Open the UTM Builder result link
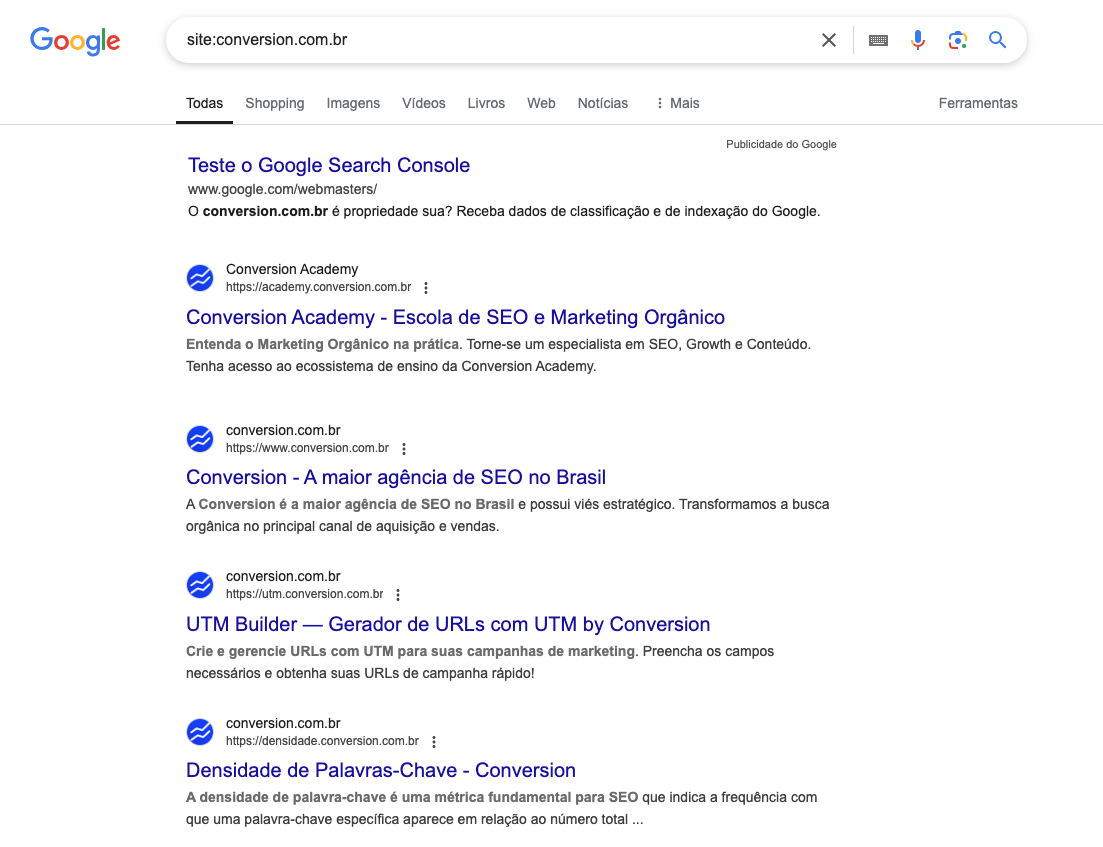Viewport: 1103px width, 847px height. [x=448, y=624]
